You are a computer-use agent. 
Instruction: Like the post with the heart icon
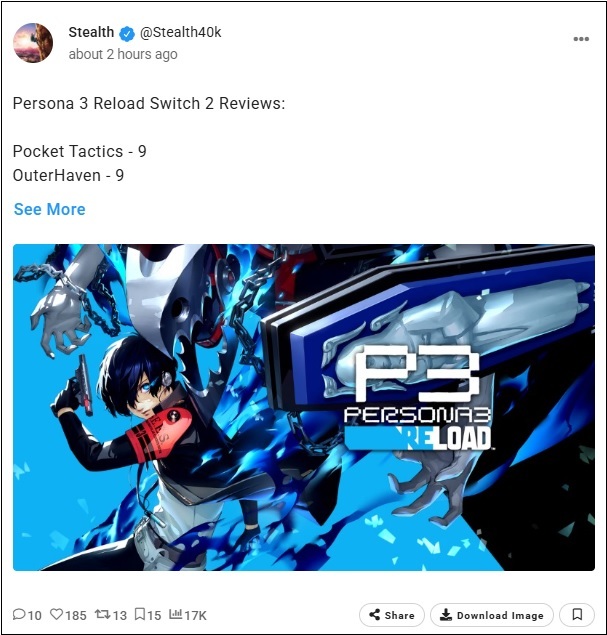[x=56, y=615]
